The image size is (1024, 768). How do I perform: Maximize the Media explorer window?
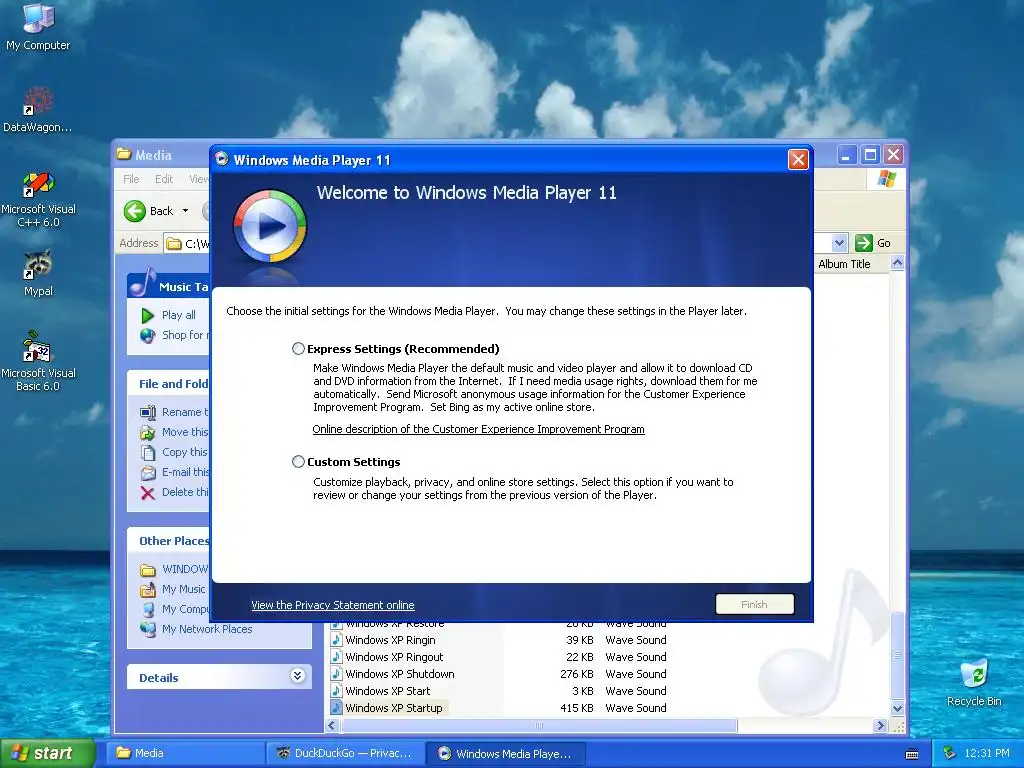[871, 155]
